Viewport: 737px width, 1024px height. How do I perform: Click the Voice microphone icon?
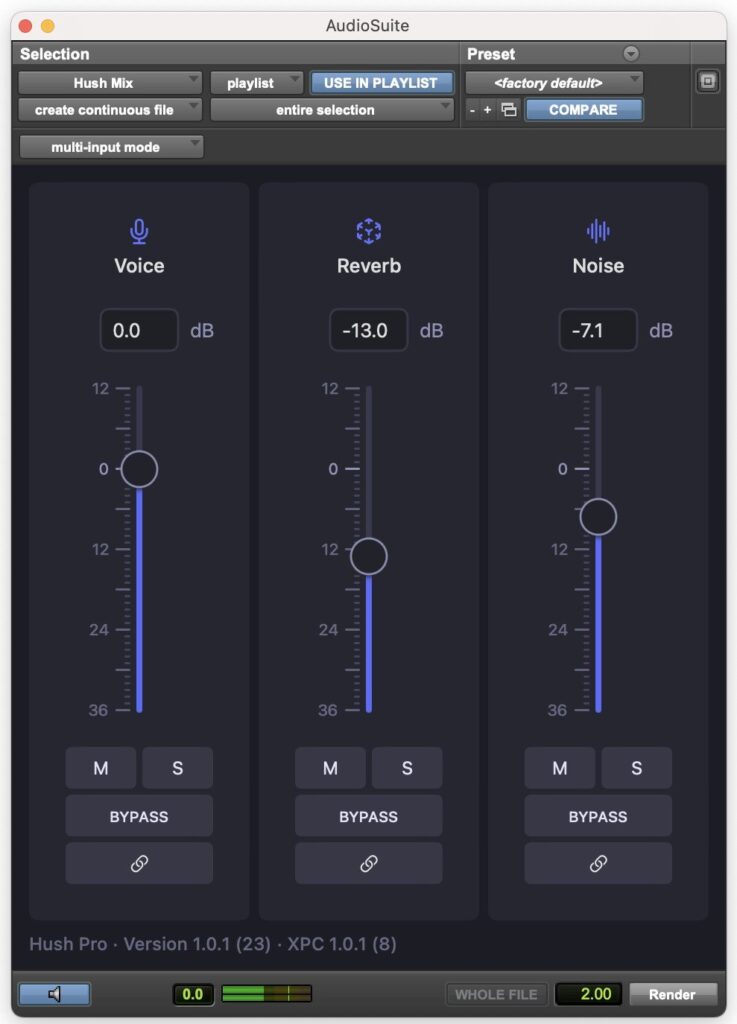click(x=139, y=231)
